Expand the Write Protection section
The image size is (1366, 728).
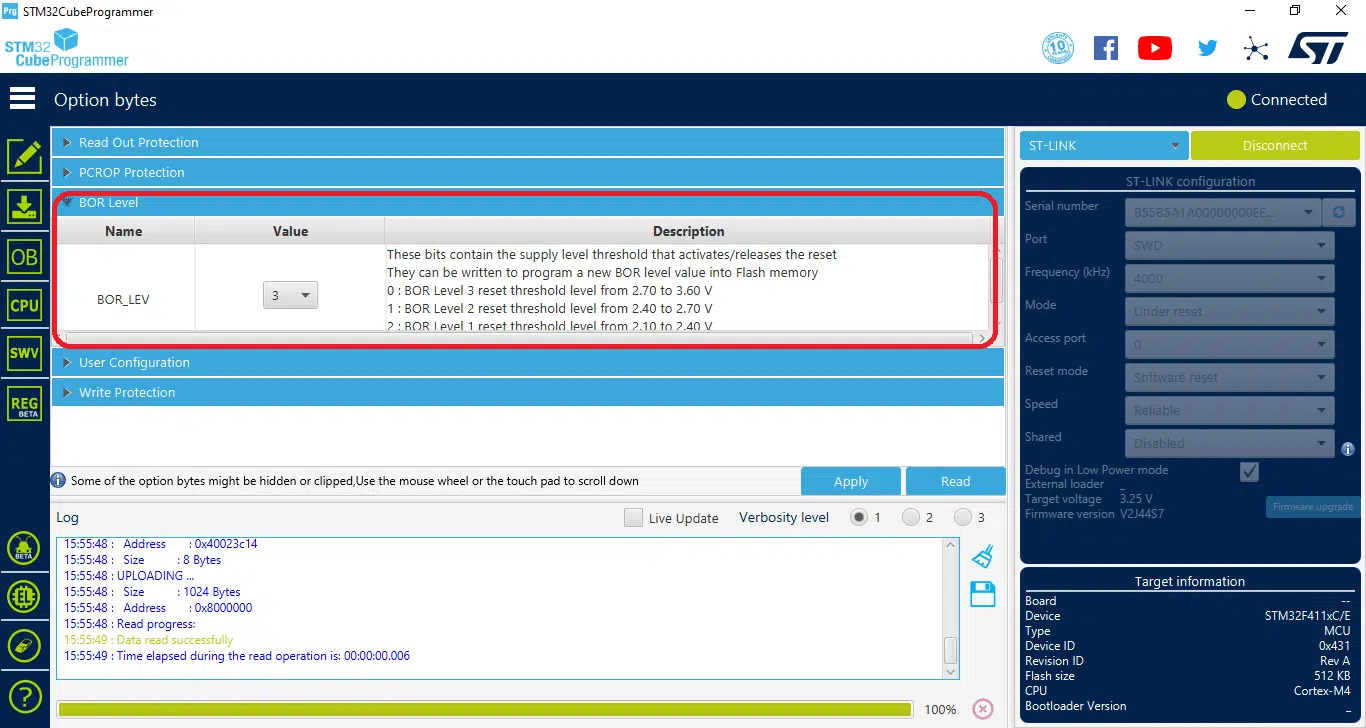point(528,392)
